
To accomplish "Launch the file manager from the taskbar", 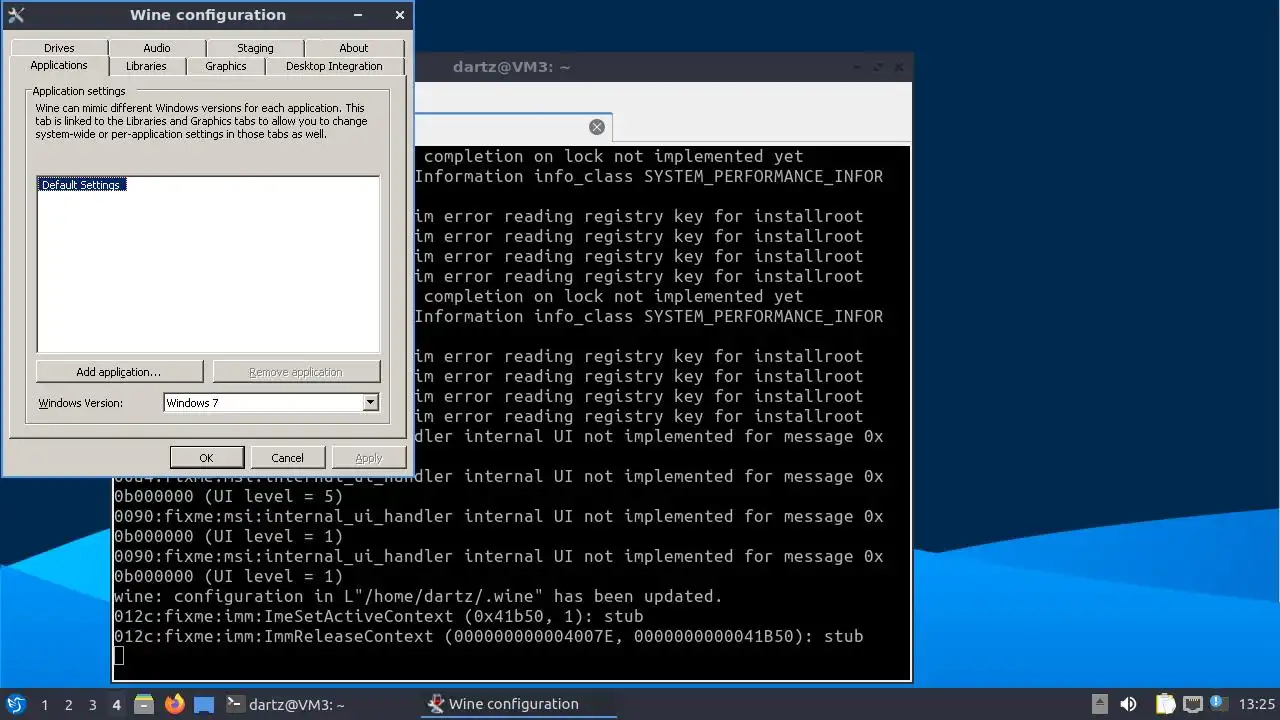I will coord(144,704).
